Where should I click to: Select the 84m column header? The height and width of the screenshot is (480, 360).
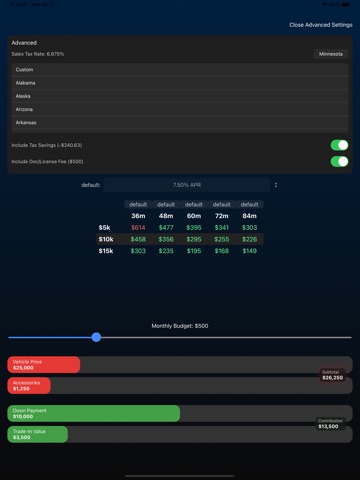pyautogui.click(x=249, y=216)
